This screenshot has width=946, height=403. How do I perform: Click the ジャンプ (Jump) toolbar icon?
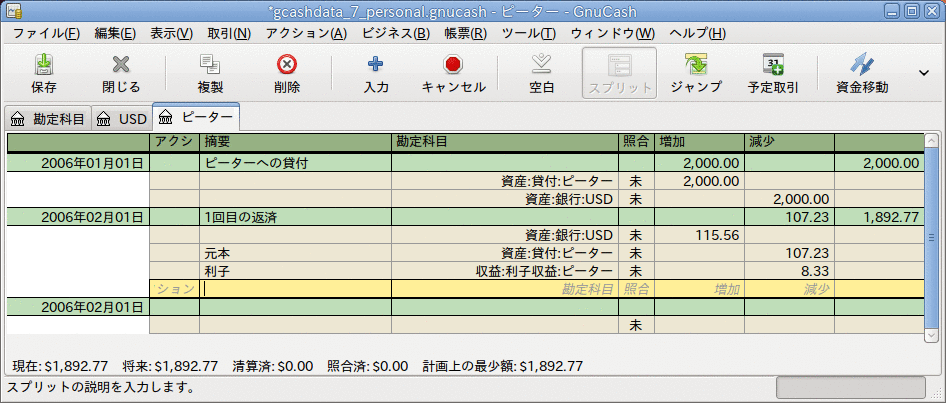[695, 74]
